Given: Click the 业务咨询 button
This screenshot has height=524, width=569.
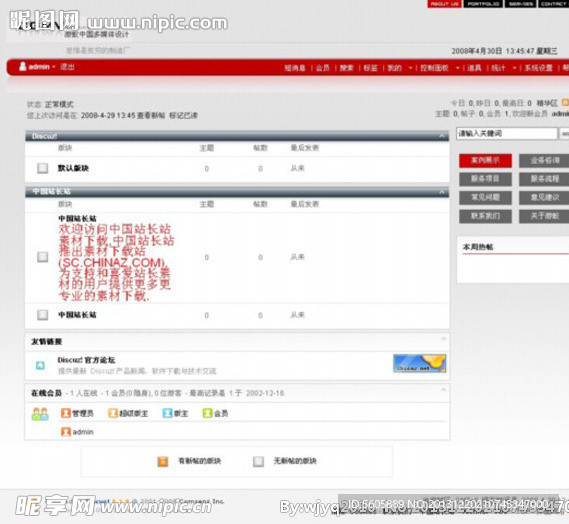Looking at the screenshot, I should point(544,160).
